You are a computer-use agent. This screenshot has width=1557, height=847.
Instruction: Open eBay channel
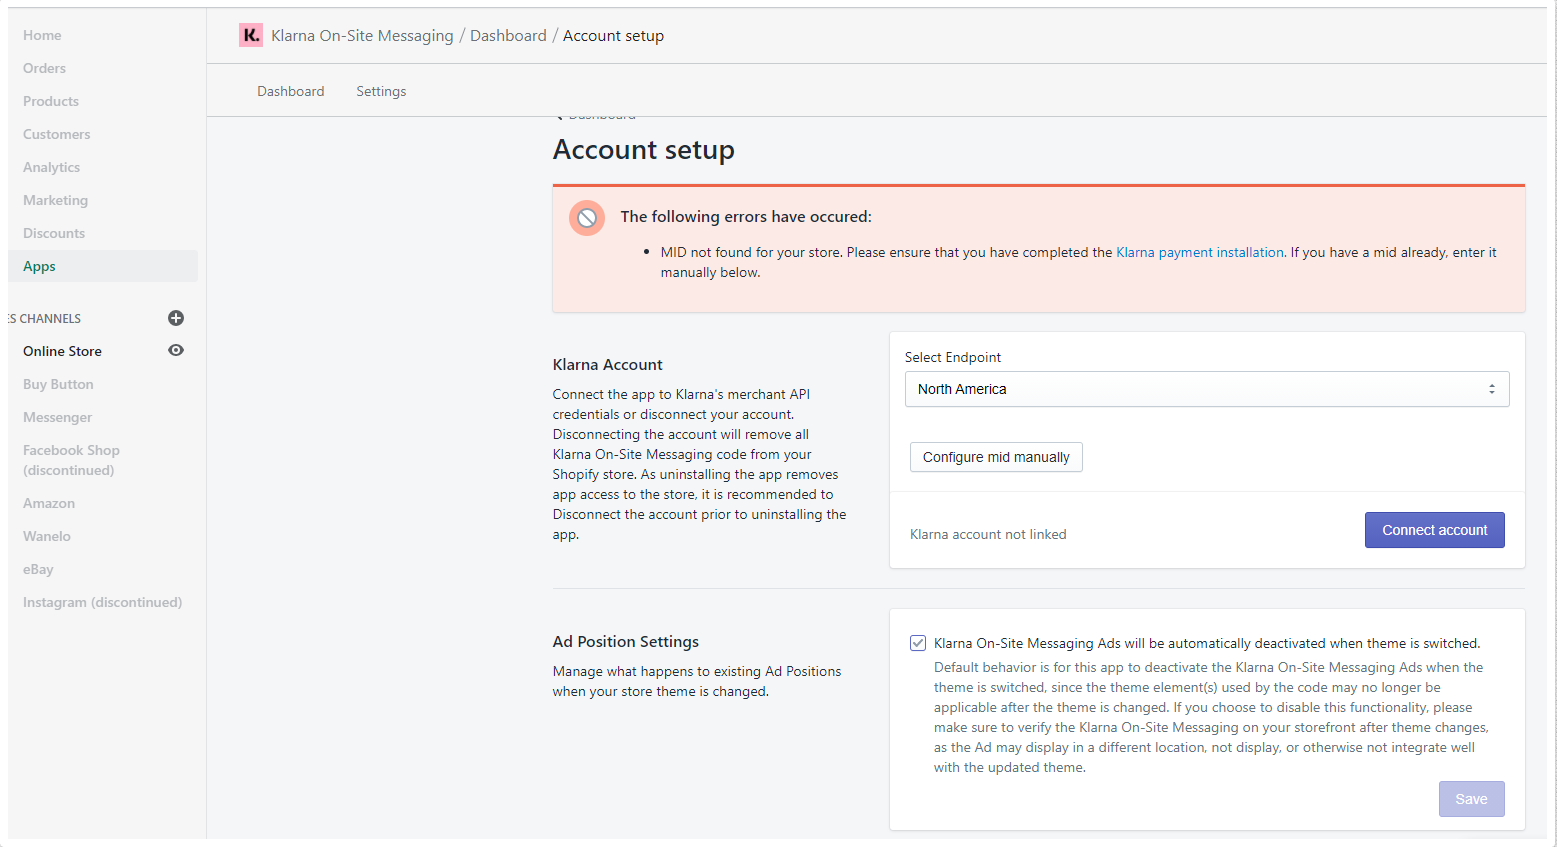pos(38,569)
